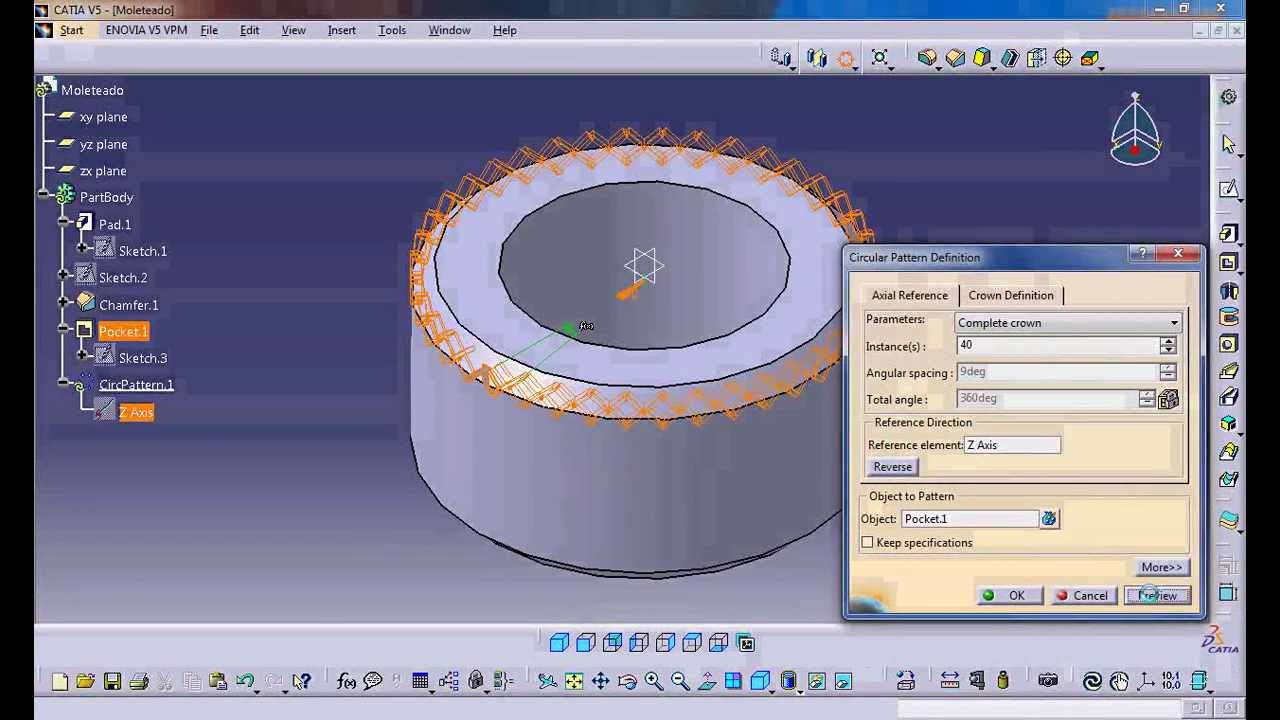Click the Swap Visible Space icon
Image resolution: width=1280 pixels, height=720 pixels.
click(x=843, y=682)
